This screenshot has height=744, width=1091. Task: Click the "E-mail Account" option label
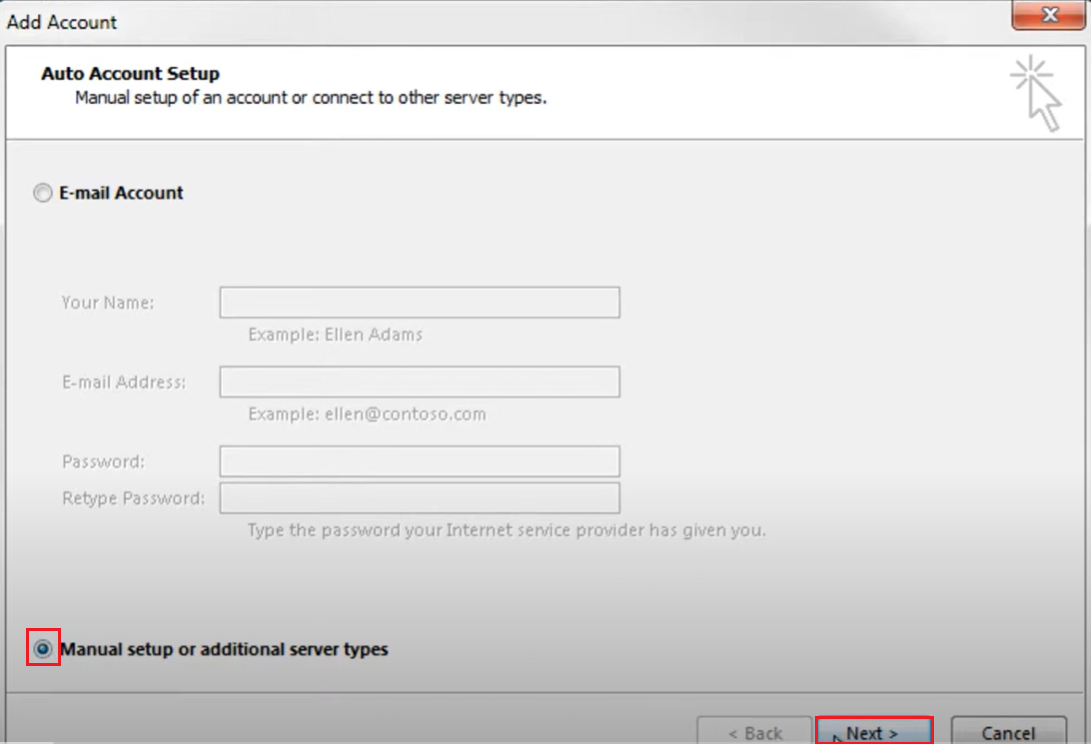(121, 194)
